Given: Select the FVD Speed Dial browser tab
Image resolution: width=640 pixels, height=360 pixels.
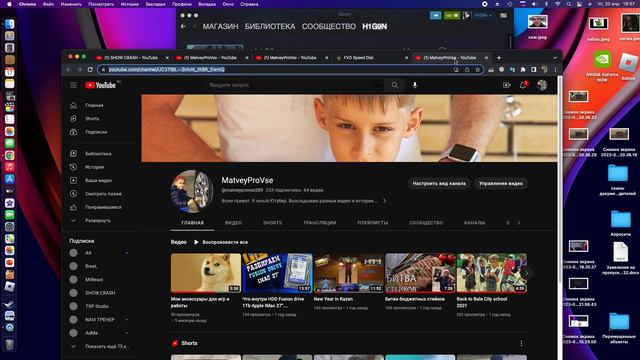Looking at the screenshot, I should click(371, 58).
